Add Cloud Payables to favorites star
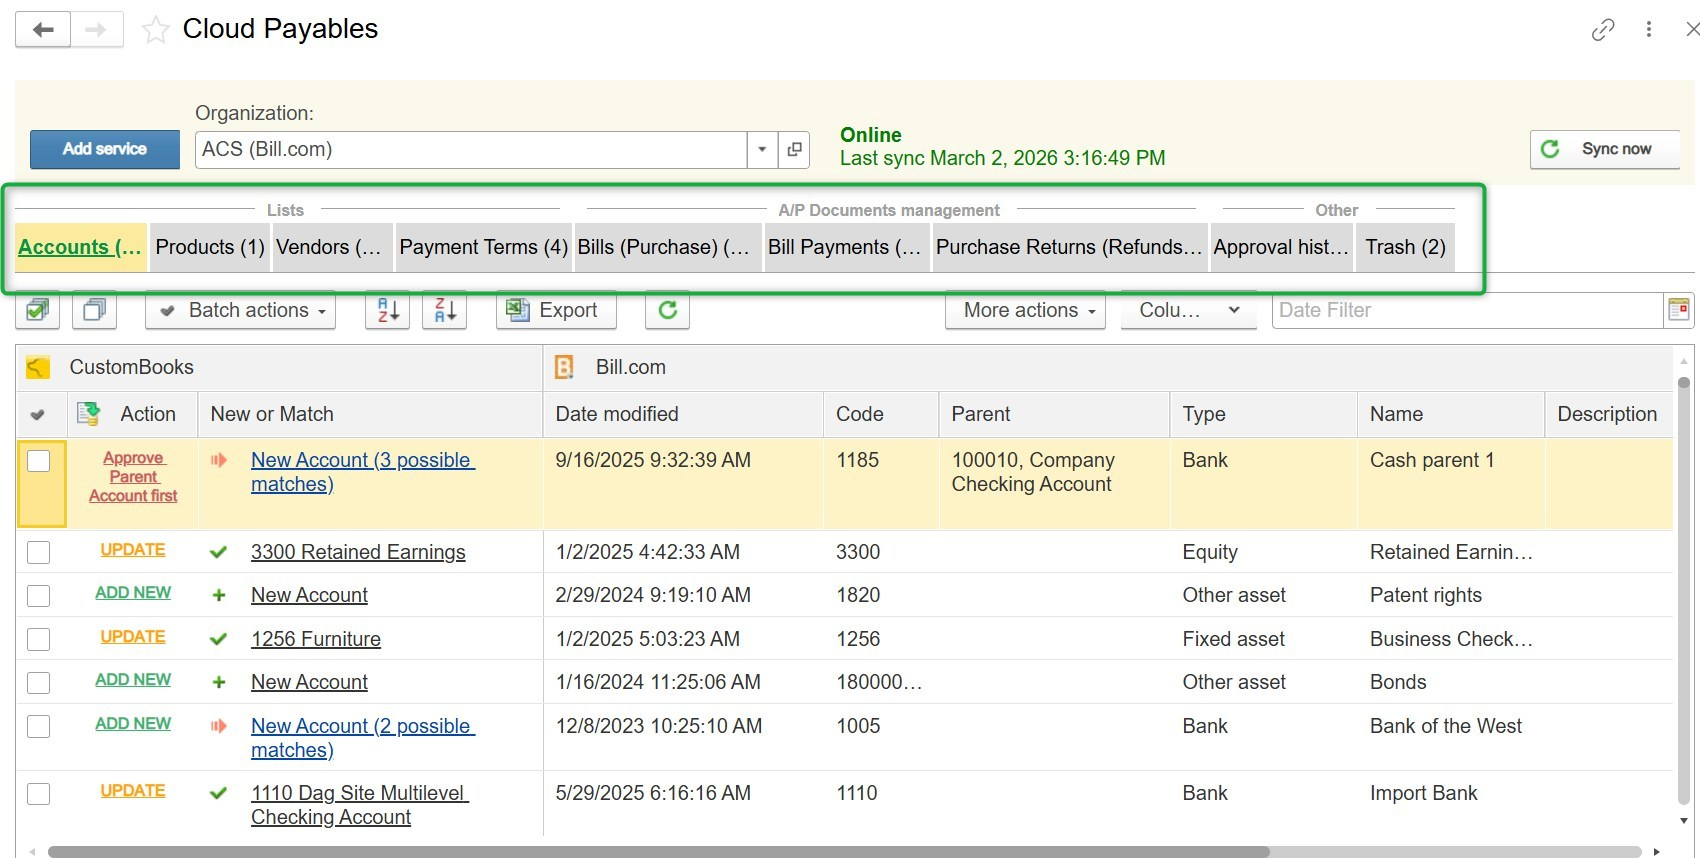The width and height of the screenshot is (1700, 858). pyautogui.click(x=155, y=30)
